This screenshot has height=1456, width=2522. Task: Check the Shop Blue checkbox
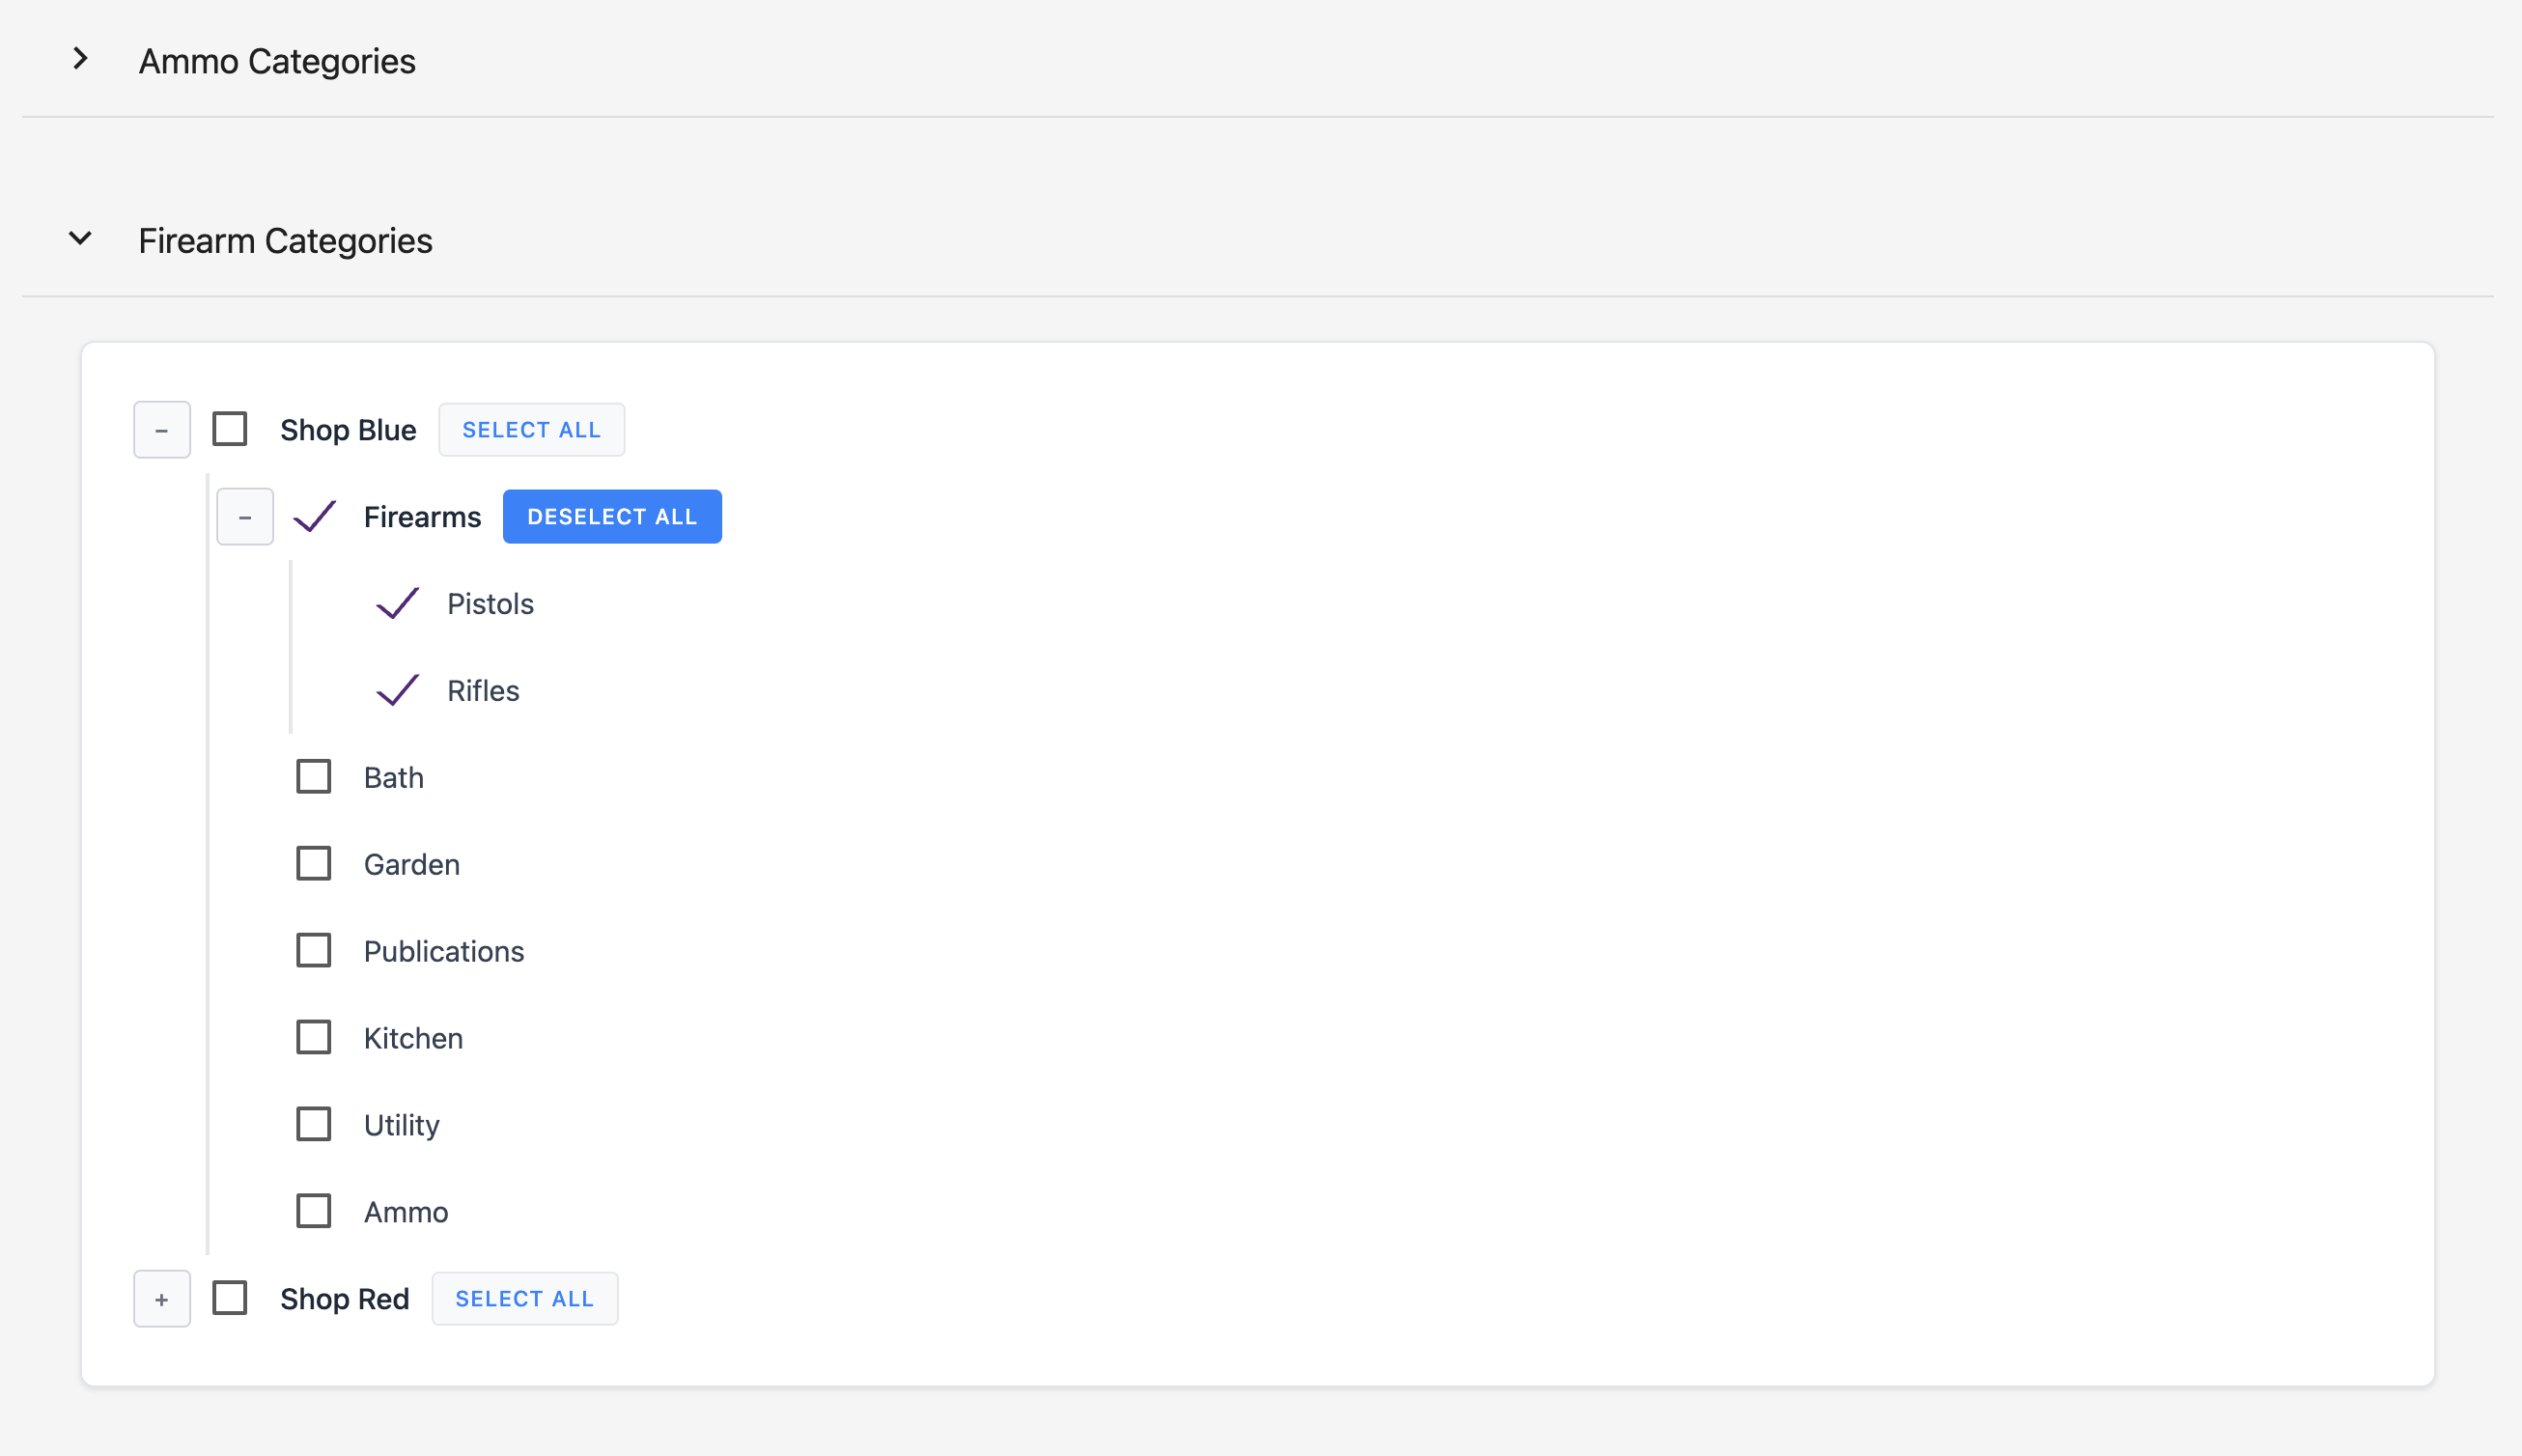pos(230,429)
